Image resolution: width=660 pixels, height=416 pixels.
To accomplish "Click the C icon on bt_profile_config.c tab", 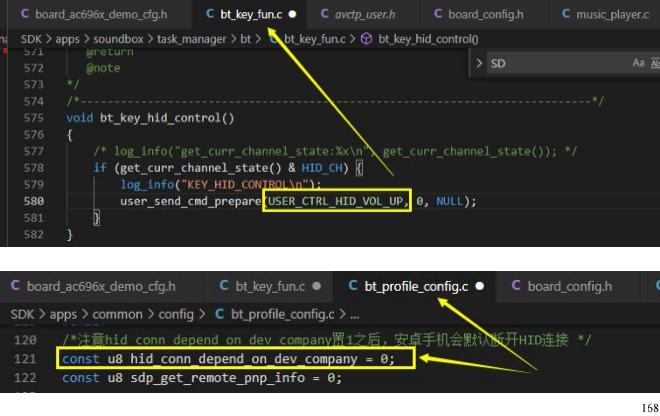I will coord(353,286).
